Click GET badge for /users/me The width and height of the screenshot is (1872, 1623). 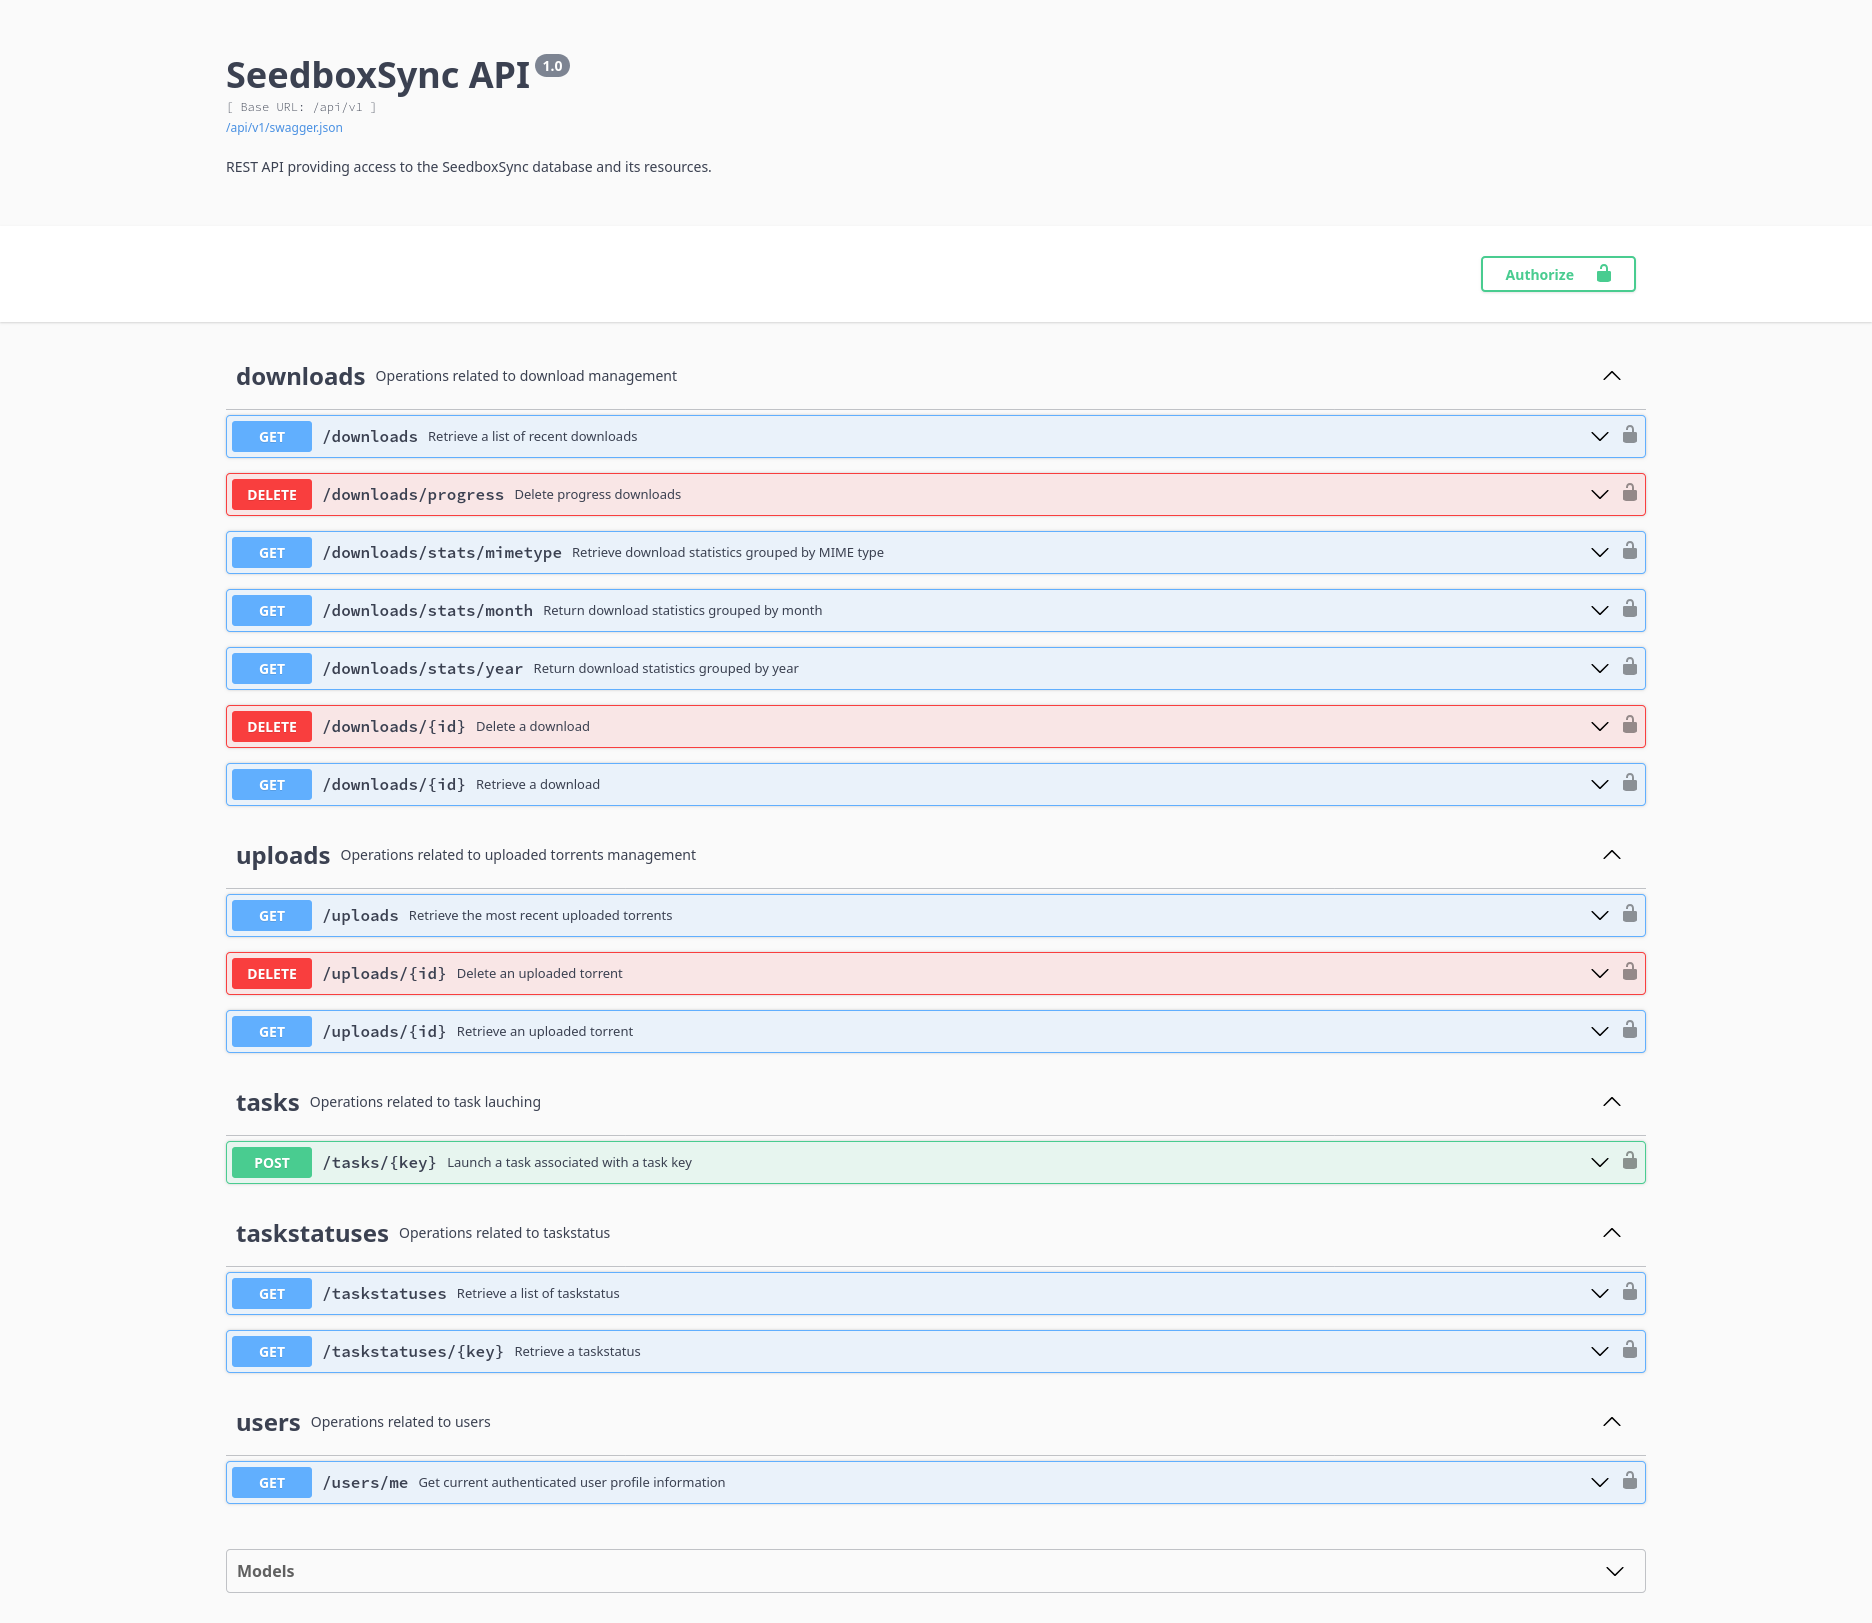[272, 1483]
